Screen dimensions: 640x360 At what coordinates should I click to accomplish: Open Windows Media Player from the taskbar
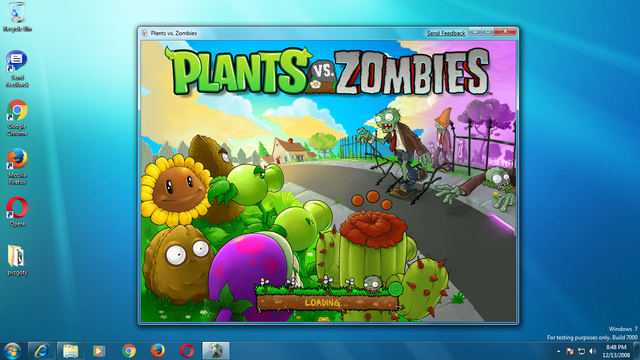pos(99,351)
